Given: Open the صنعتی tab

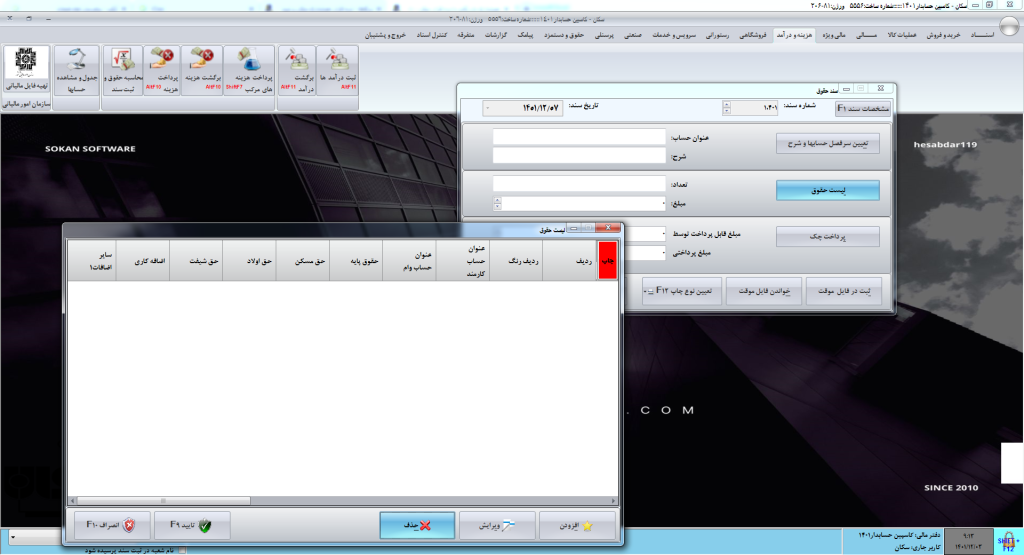Looking at the screenshot, I should tap(632, 35).
